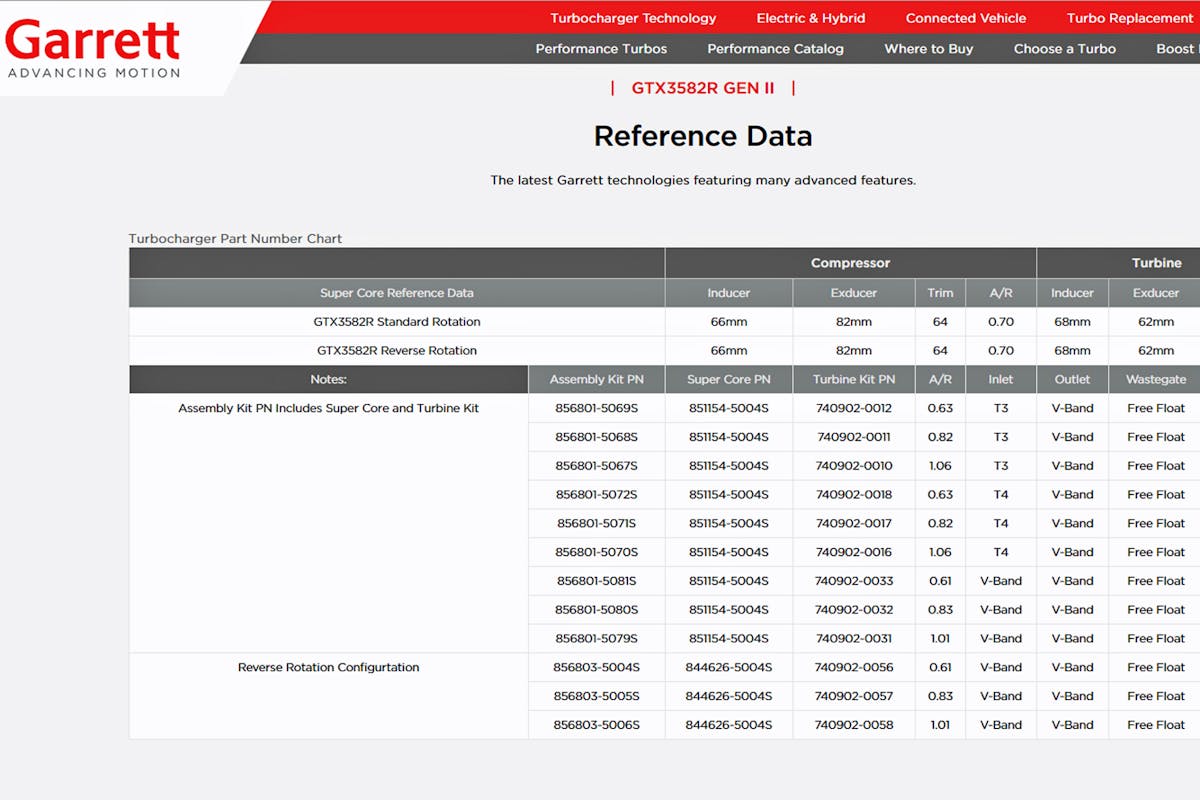Click the GTX3582R Standard Rotation row label
Screen dimensions: 1200x800
[x=397, y=322]
